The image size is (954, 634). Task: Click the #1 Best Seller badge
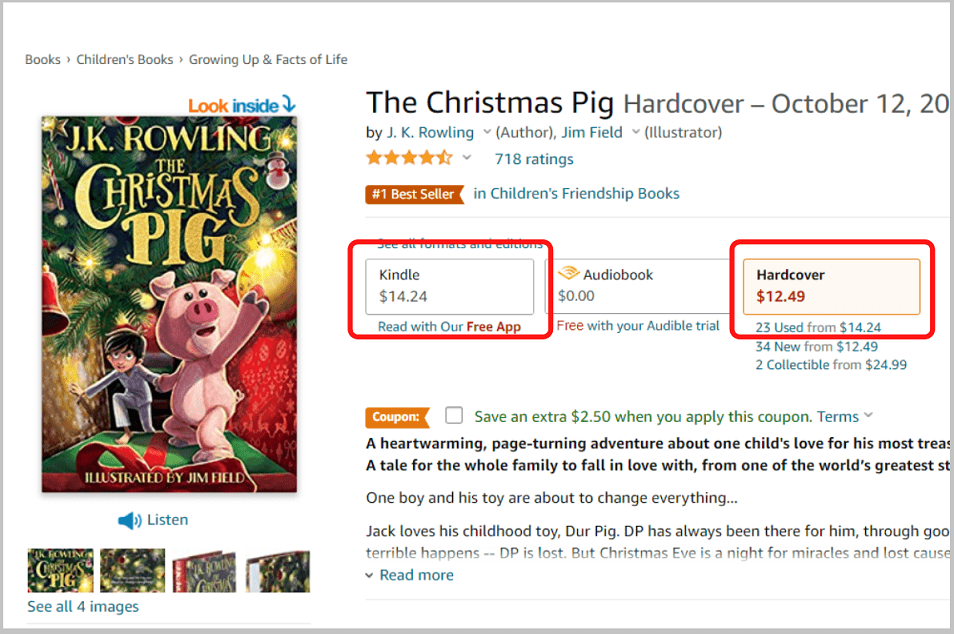coord(414,194)
